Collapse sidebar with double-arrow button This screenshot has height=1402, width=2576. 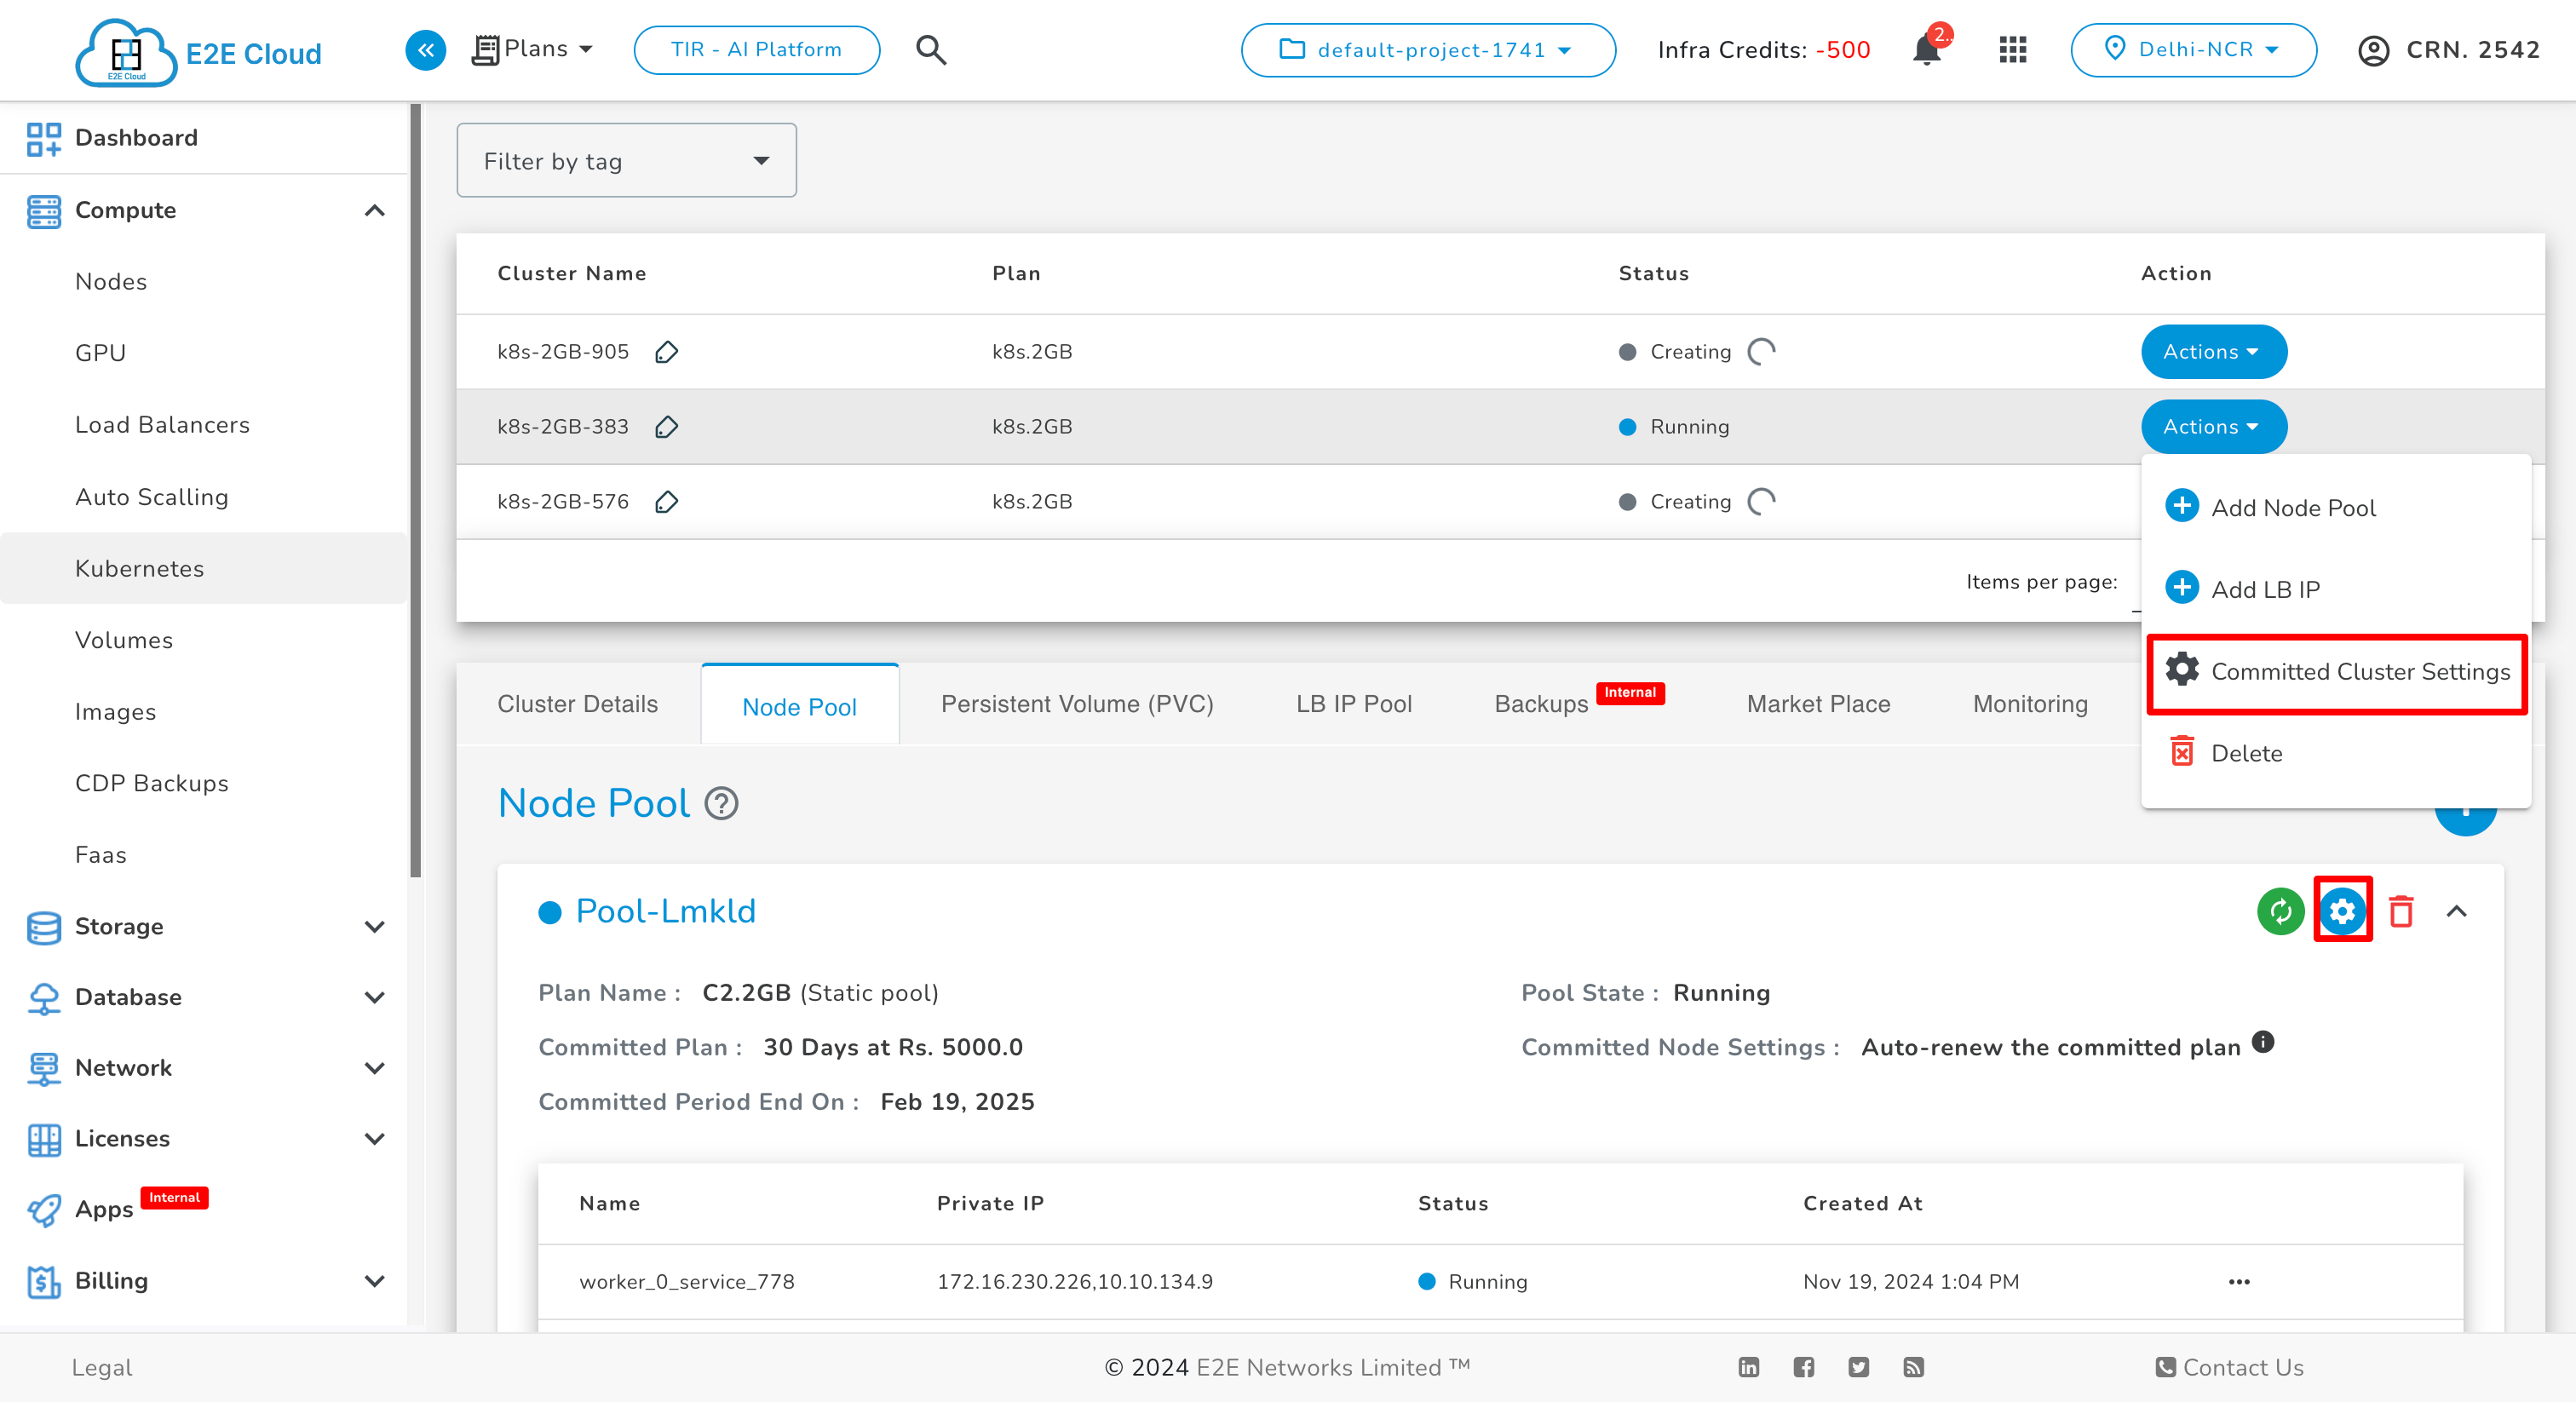[x=426, y=49]
